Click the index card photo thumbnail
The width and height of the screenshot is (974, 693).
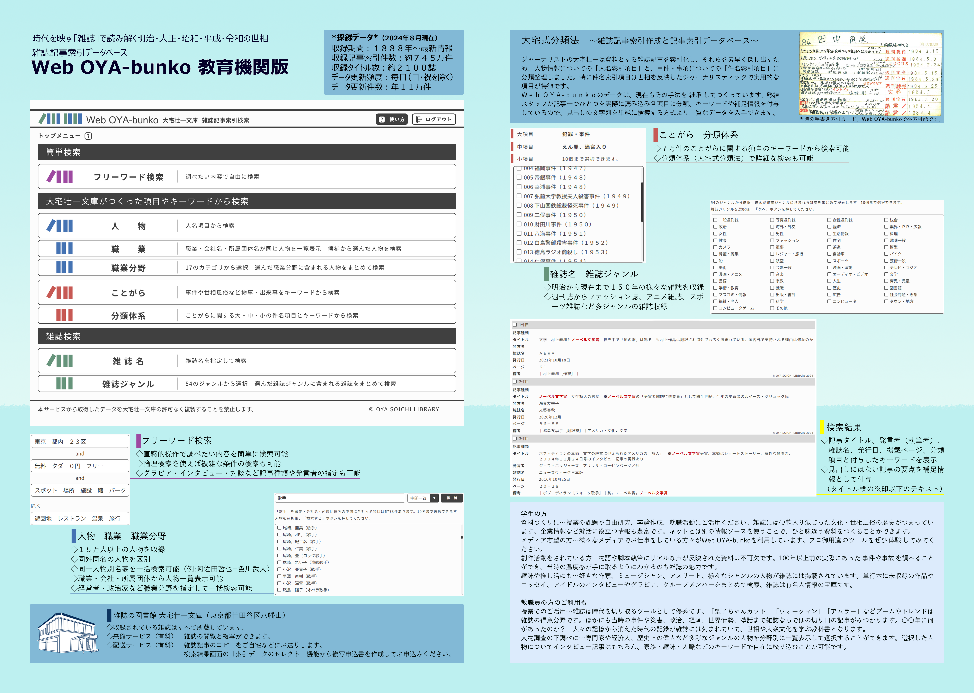[870, 75]
